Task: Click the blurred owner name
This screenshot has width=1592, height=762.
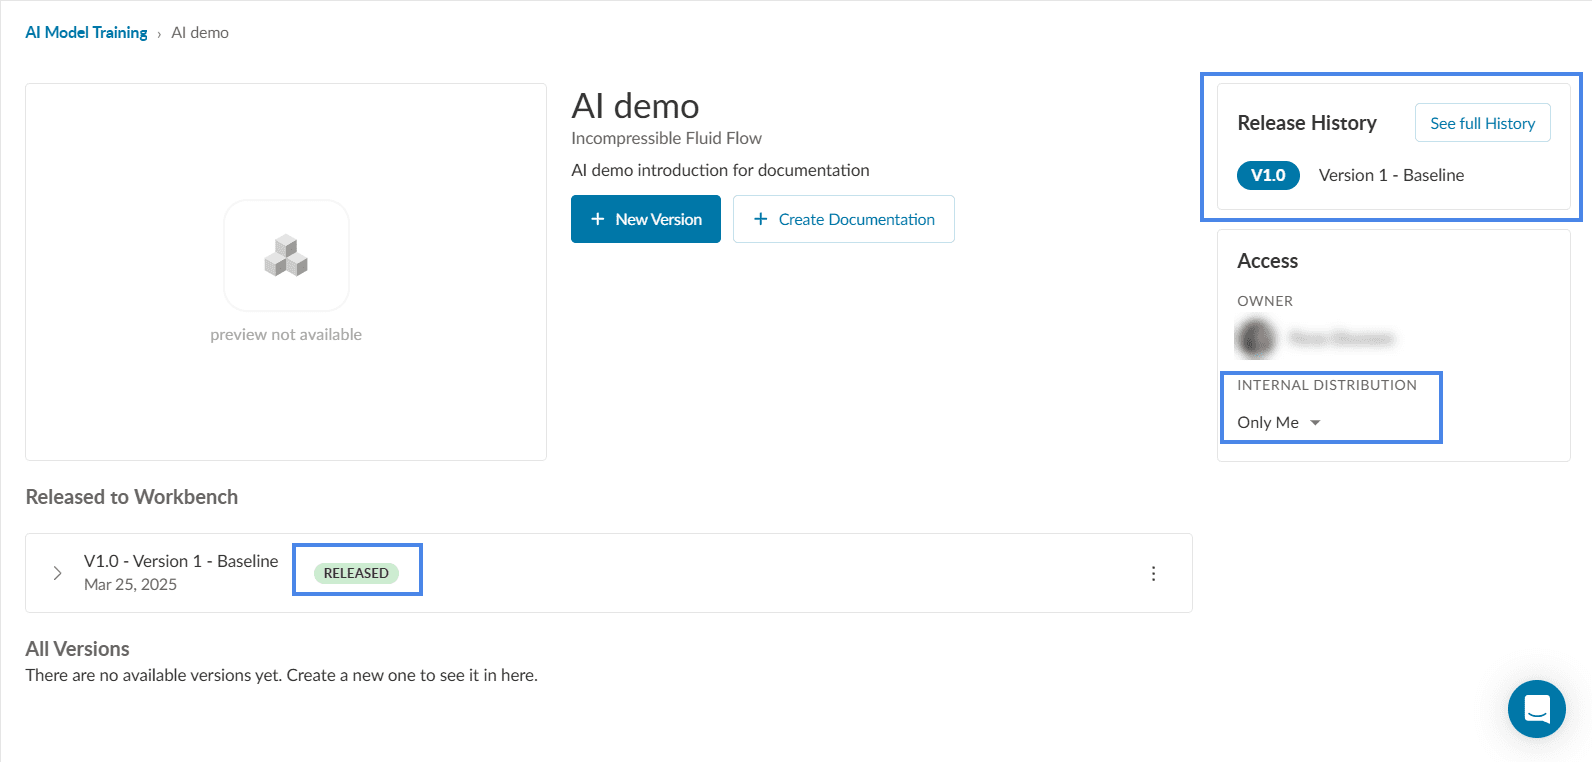Action: [1340, 339]
